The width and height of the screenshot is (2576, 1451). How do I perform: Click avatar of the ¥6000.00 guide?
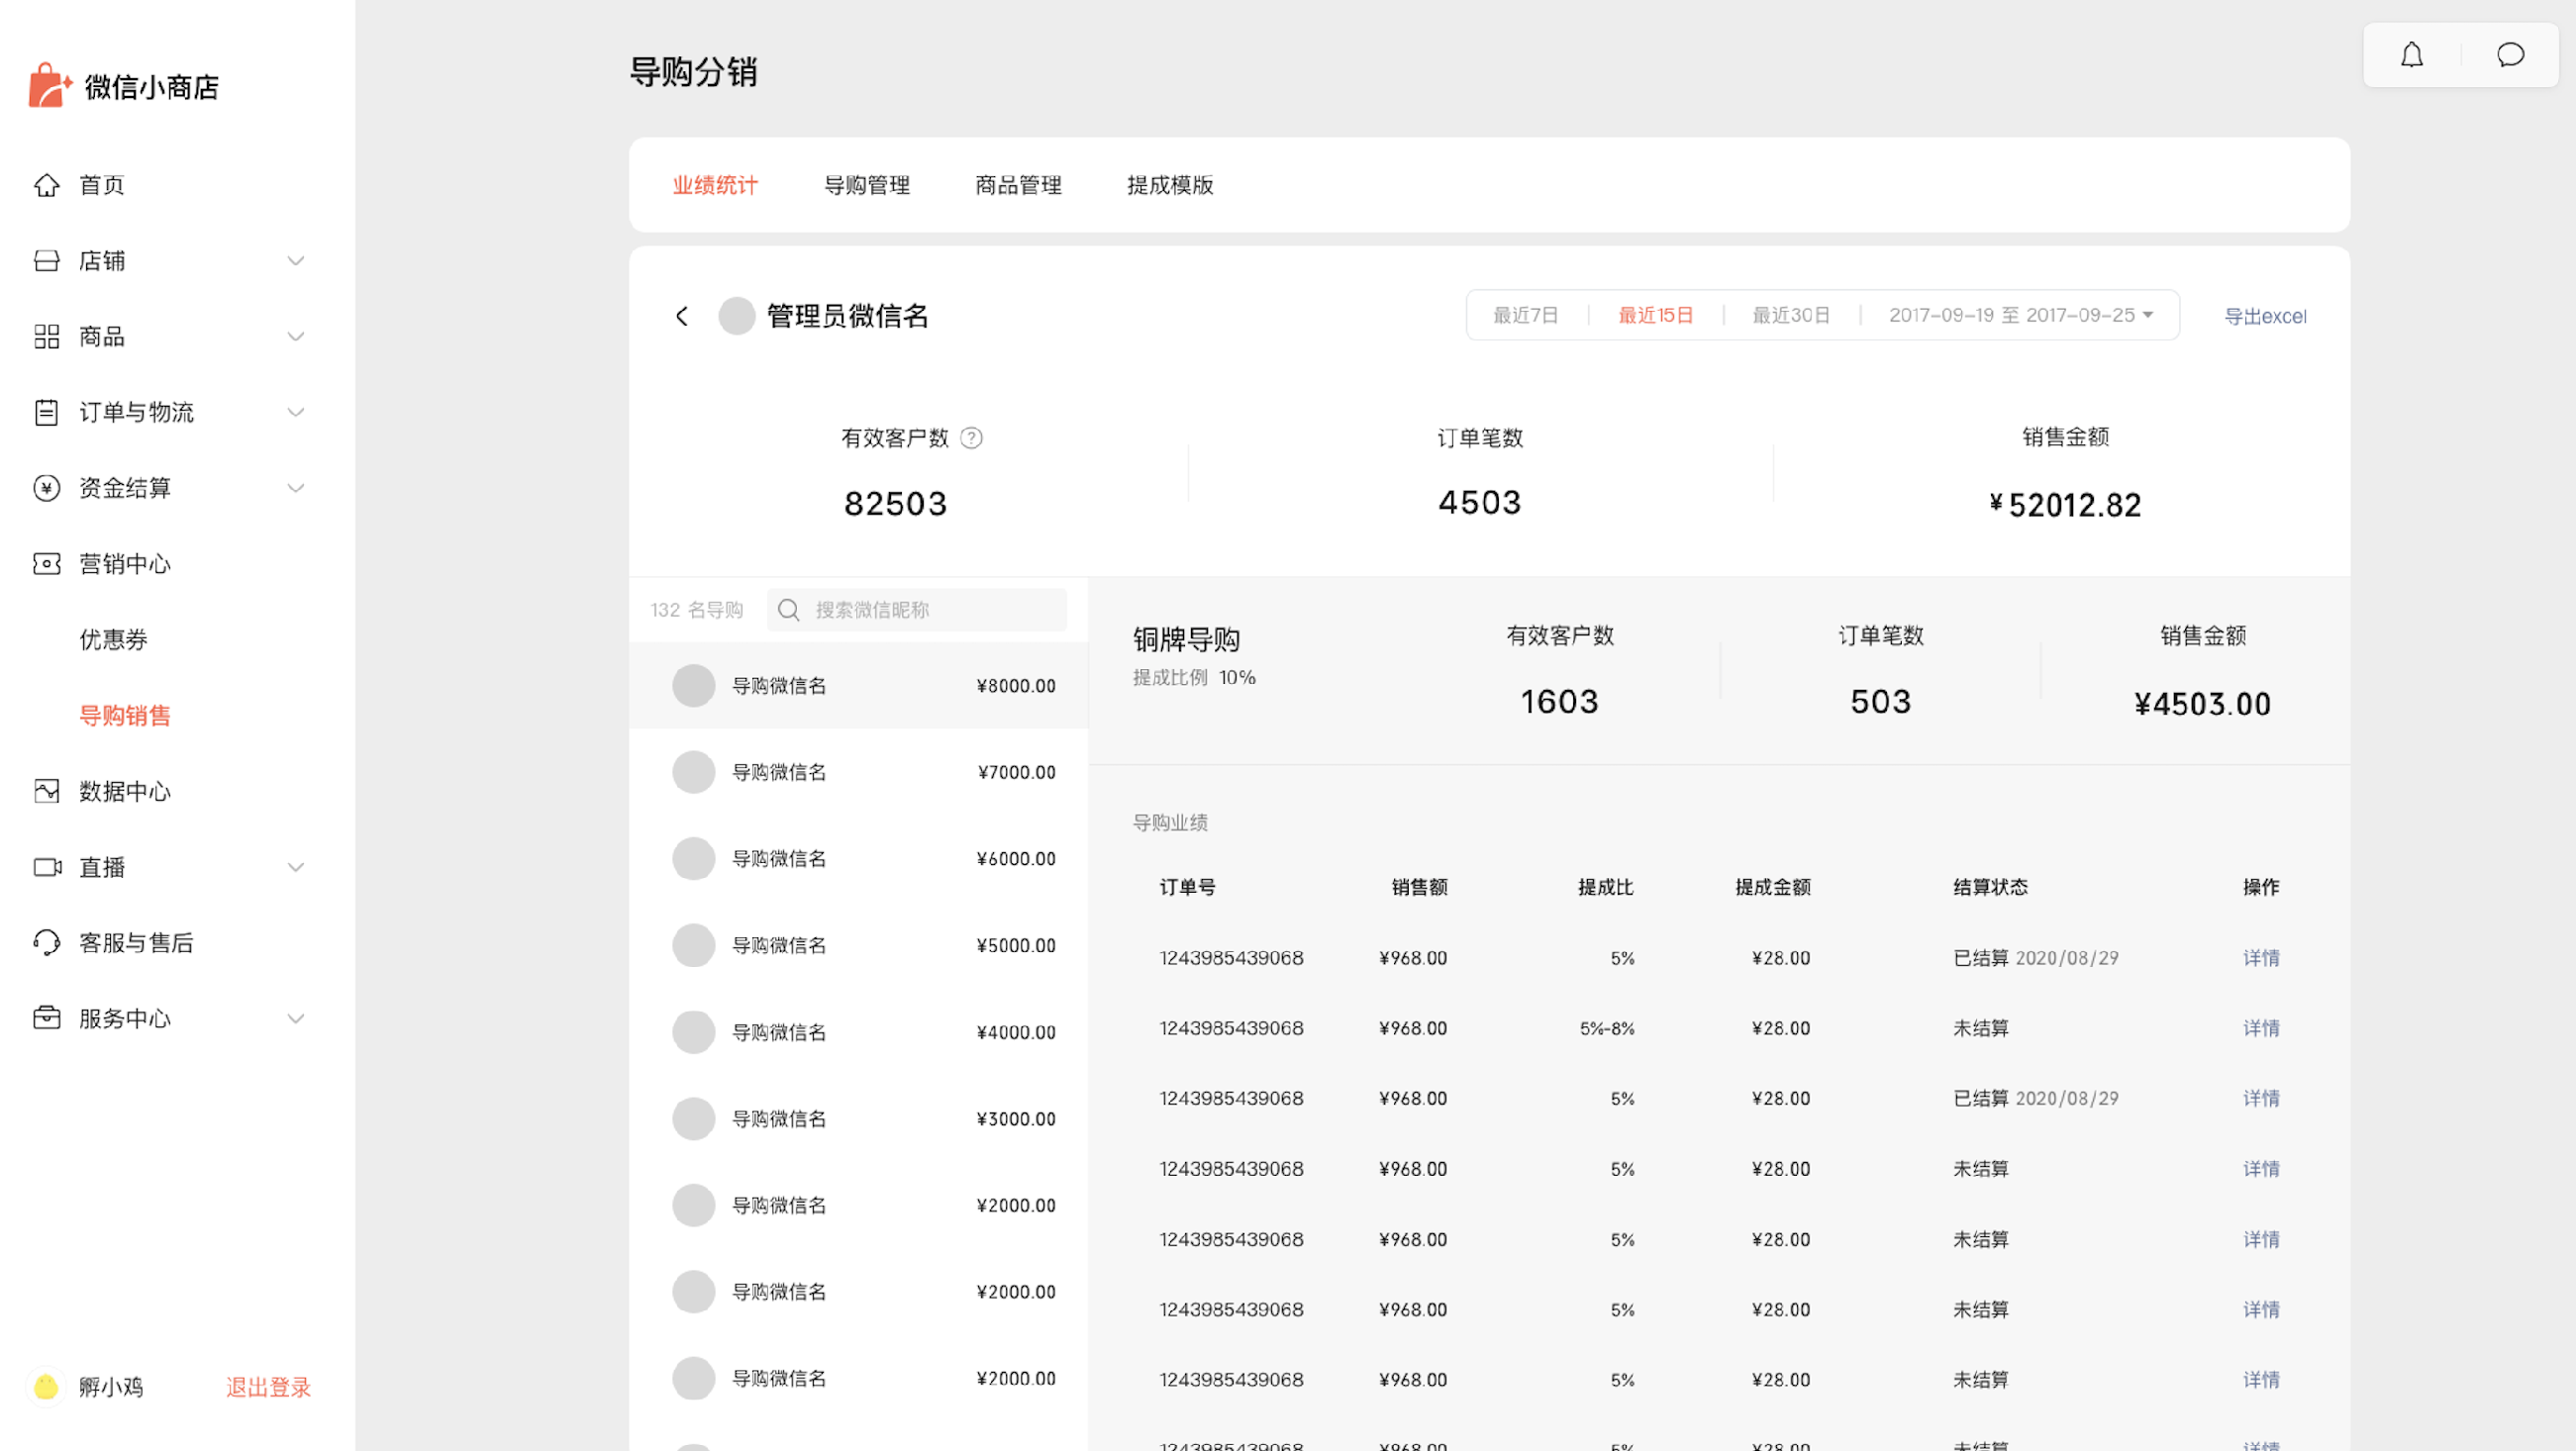(x=693, y=859)
